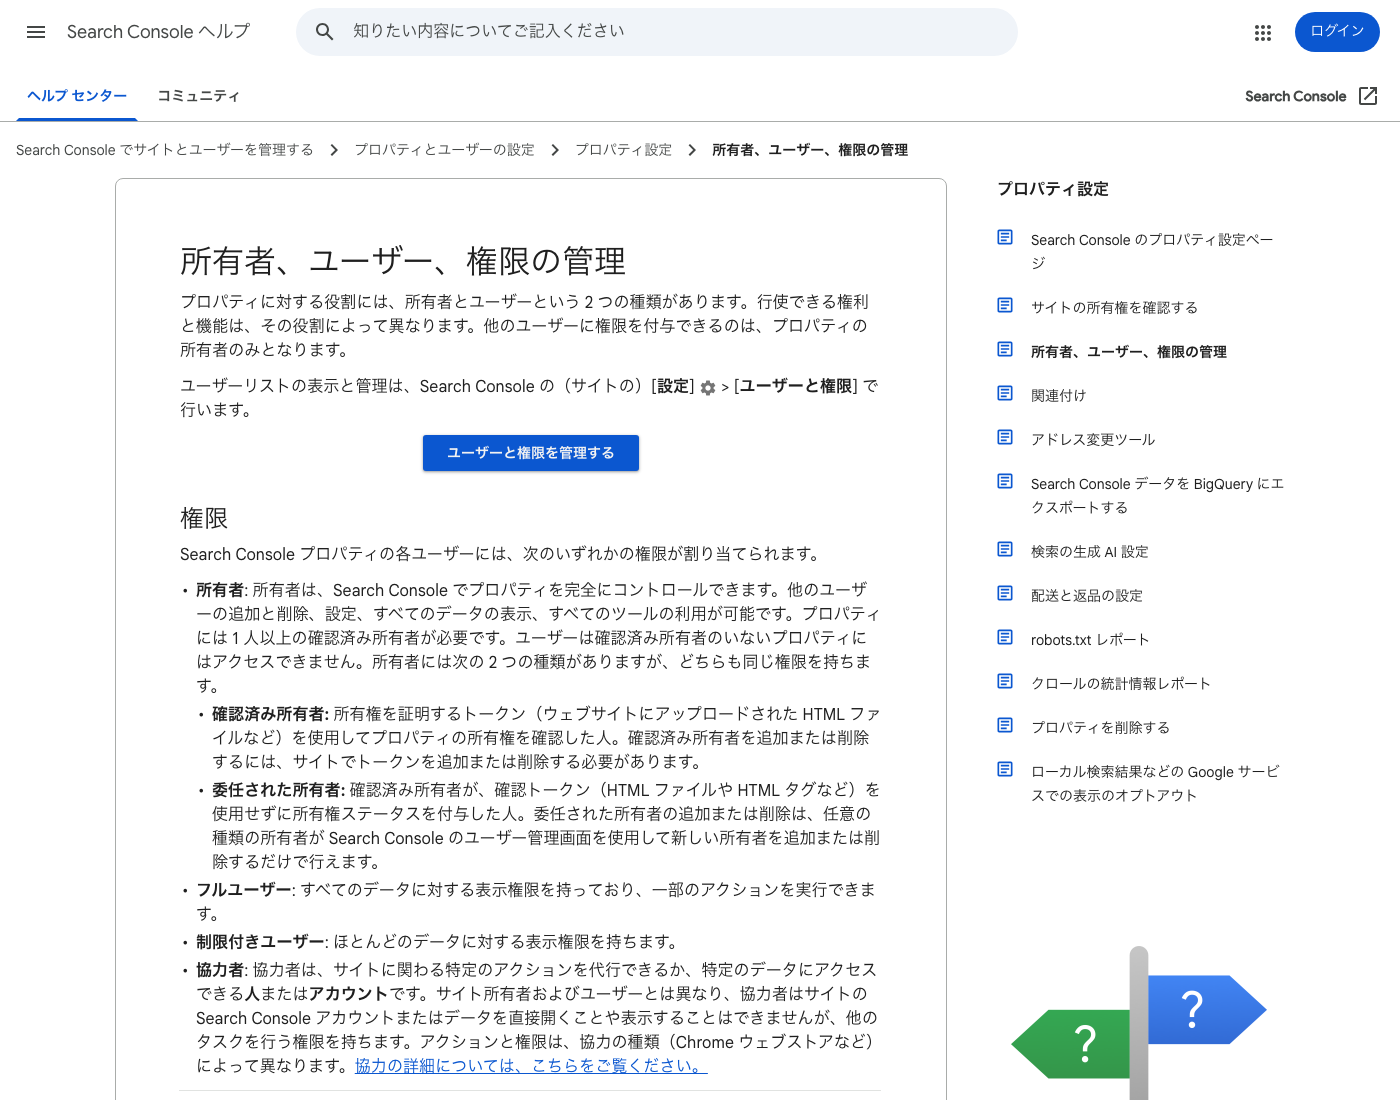Click article icon beside アドレス変更ツール

pyautogui.click(x=1005, y=437)
